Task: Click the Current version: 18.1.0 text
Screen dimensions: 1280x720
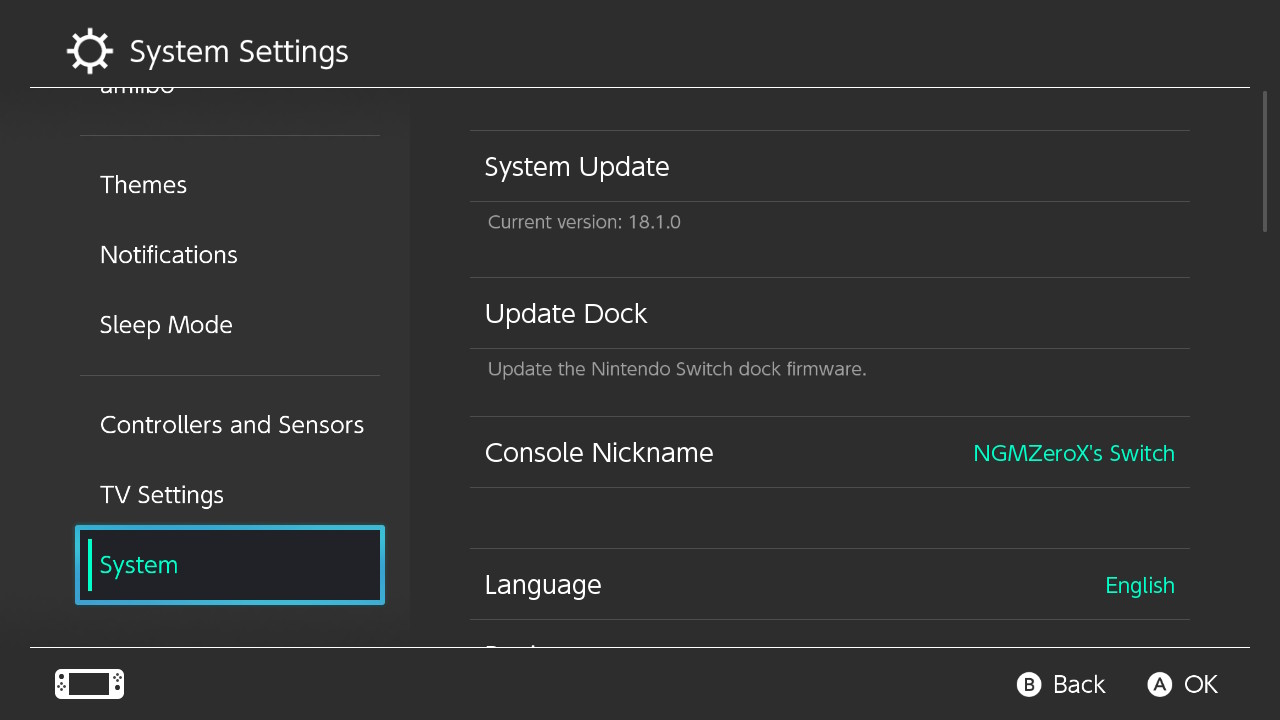Action: tap(584, 222)
